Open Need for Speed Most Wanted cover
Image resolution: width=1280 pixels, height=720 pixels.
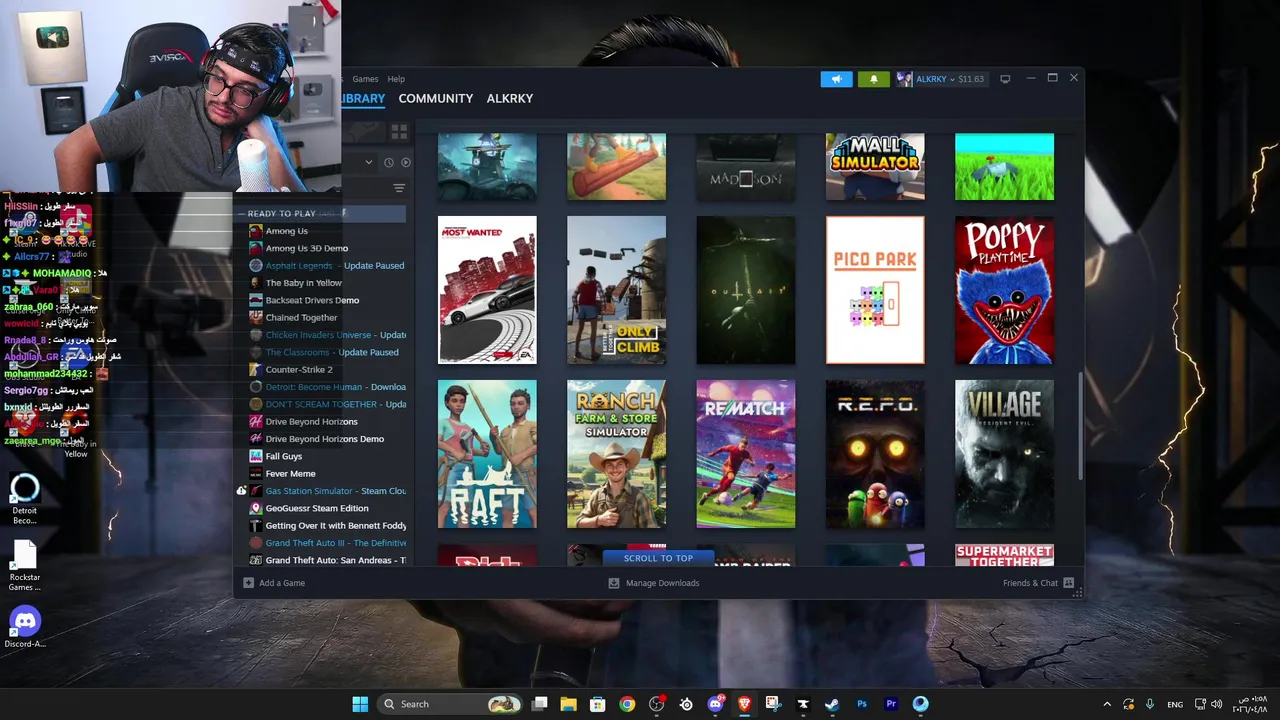pyautogui.click(x=487, y=290)
